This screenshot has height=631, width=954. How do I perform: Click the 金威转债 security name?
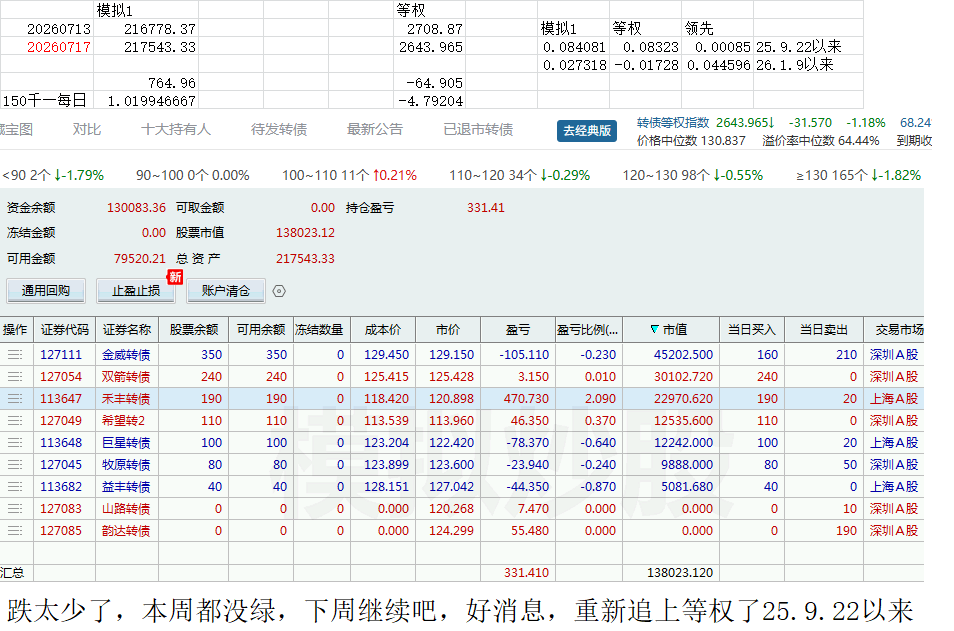point(126,354)
